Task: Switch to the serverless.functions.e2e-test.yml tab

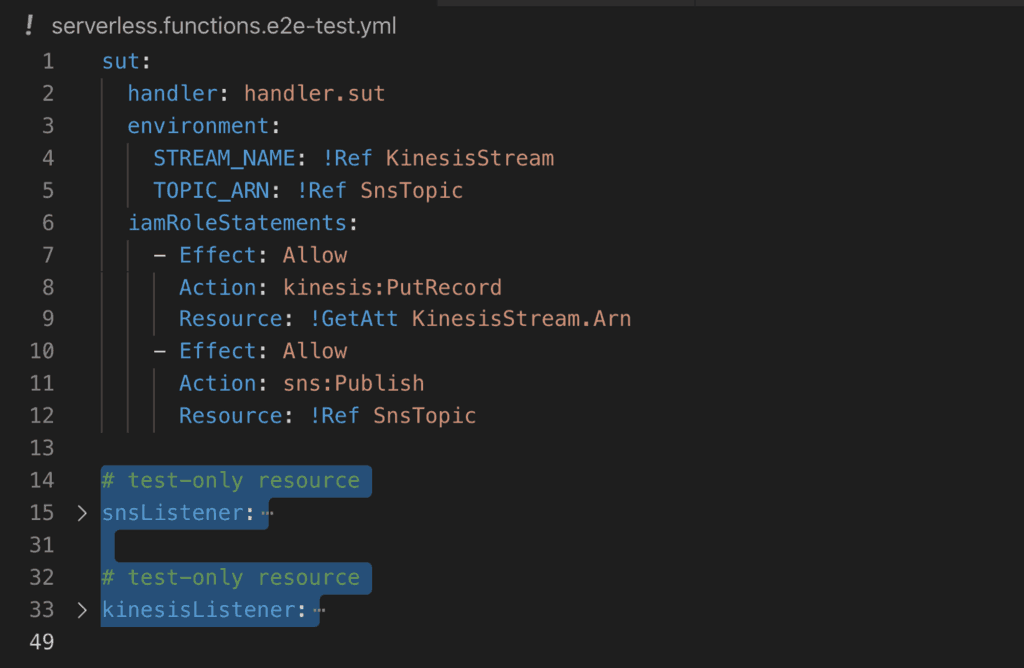Action: click(223, 26)
